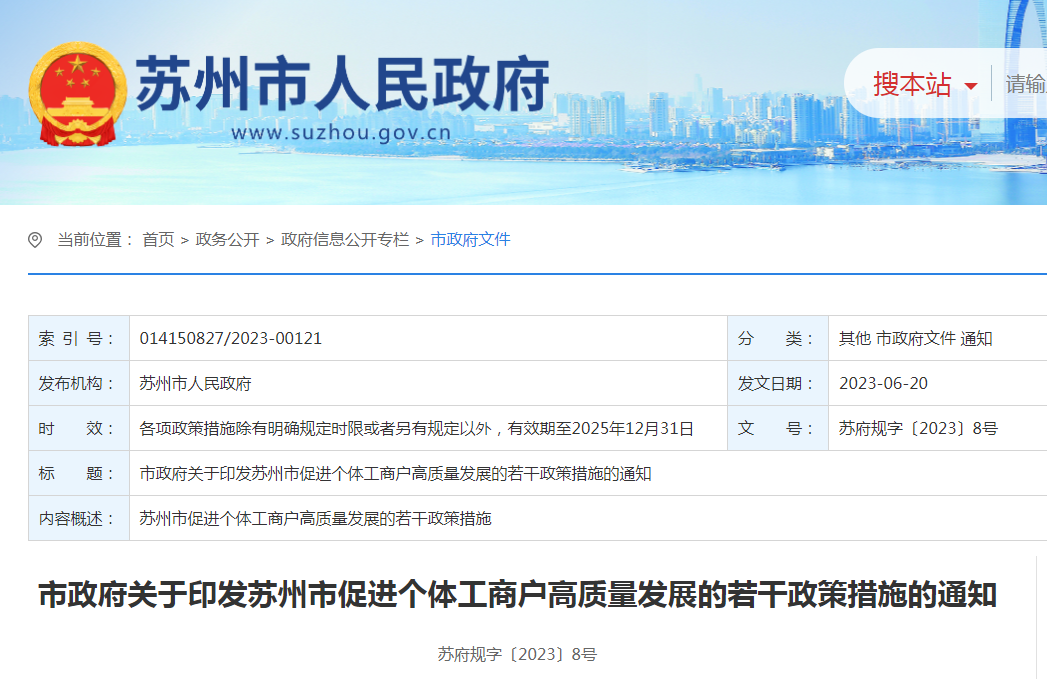Select publish date 2023-06-20
Screen dimensions: 1047x679
click(883, 383)
